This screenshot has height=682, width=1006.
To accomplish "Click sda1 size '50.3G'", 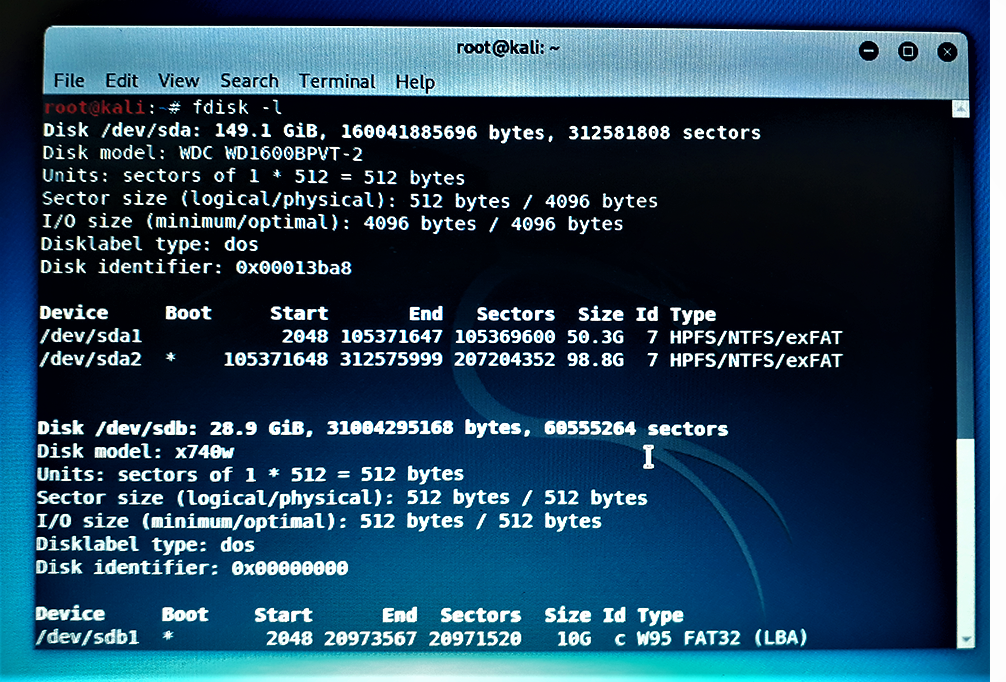I will coord(595,337).
